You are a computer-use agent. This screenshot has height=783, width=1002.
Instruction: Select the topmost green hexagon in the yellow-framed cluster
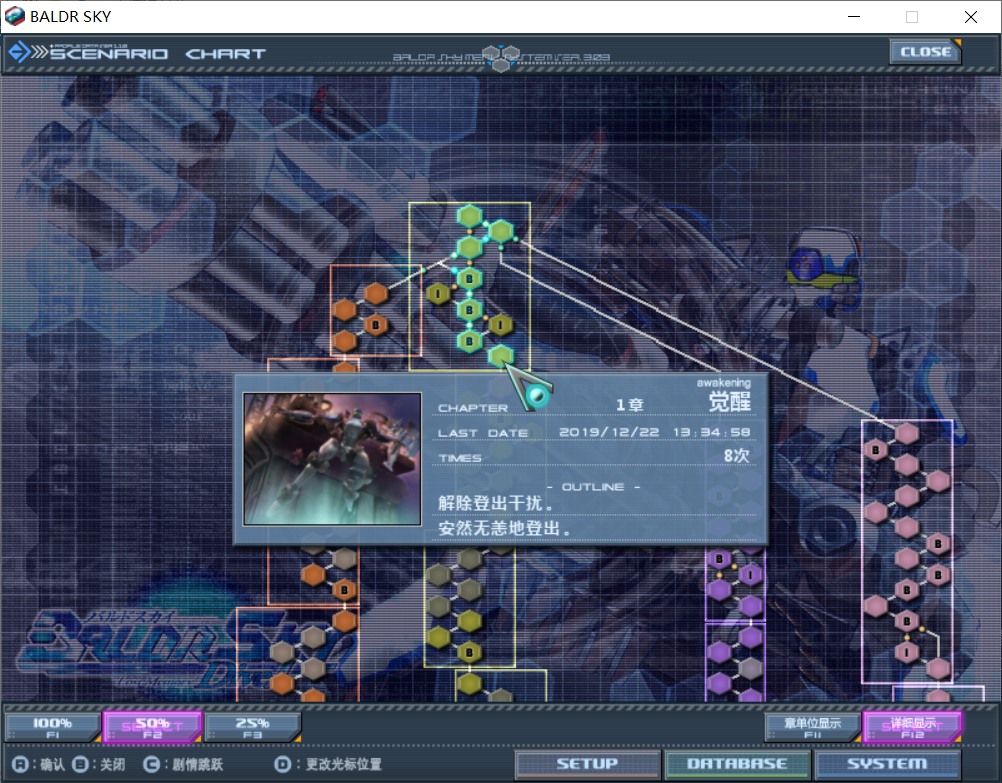470,216
